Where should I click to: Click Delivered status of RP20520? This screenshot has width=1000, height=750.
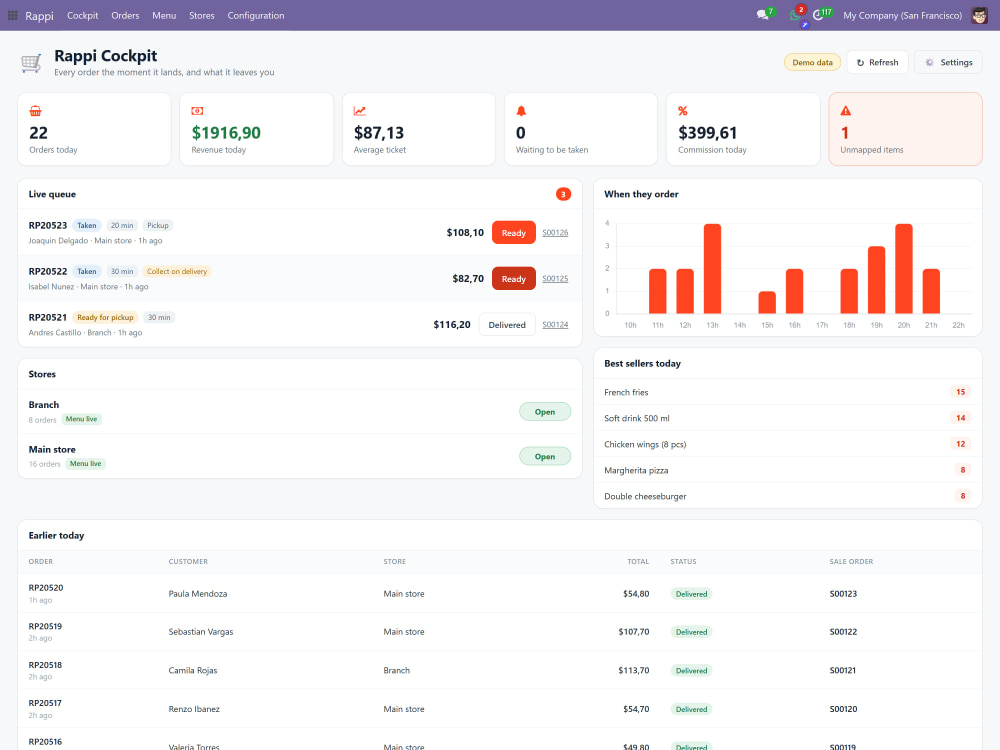[691, 594]
